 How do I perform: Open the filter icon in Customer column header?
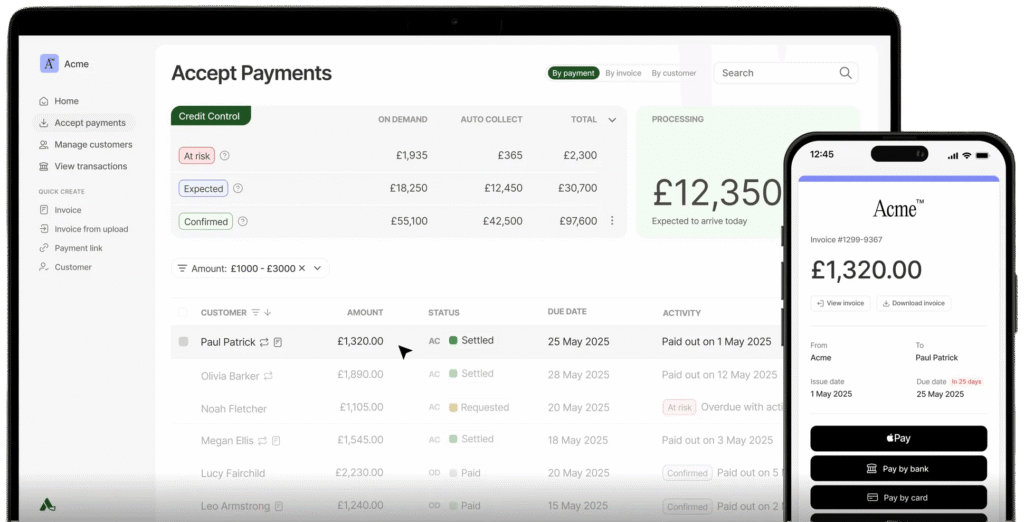pyautogui.click(x=256, y=313)
